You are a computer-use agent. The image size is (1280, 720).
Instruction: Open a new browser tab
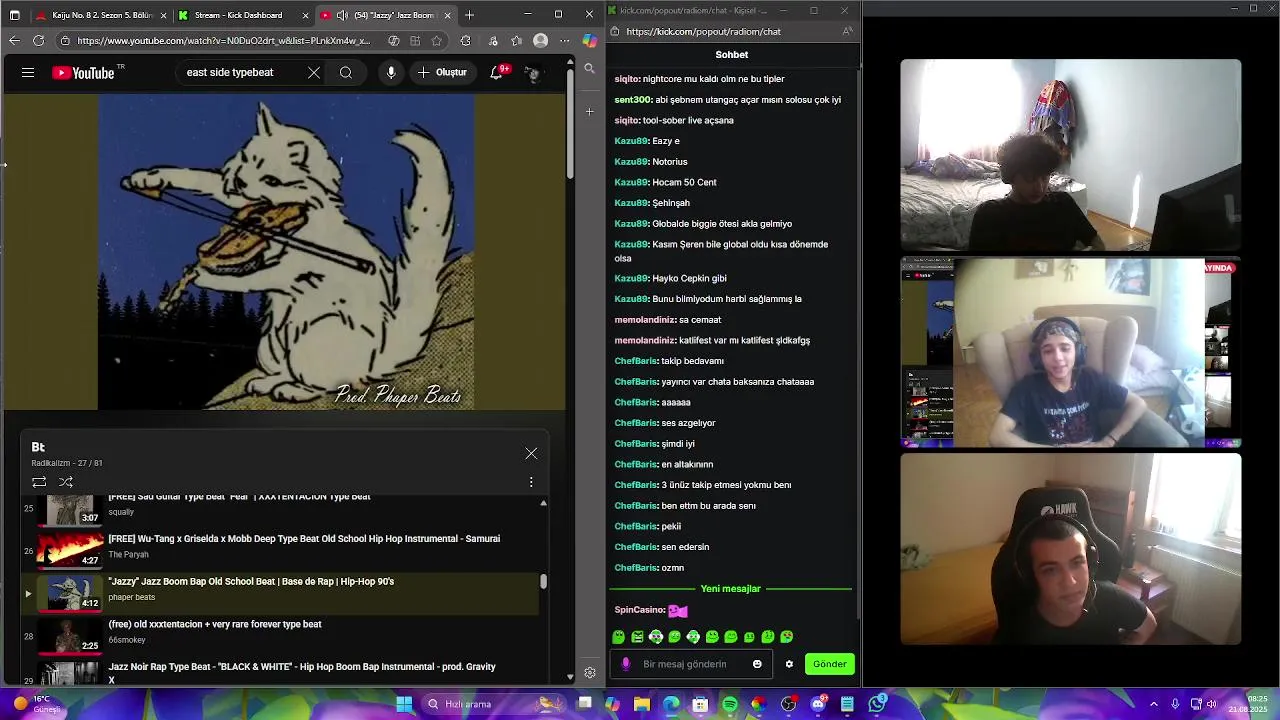[469, 15]
